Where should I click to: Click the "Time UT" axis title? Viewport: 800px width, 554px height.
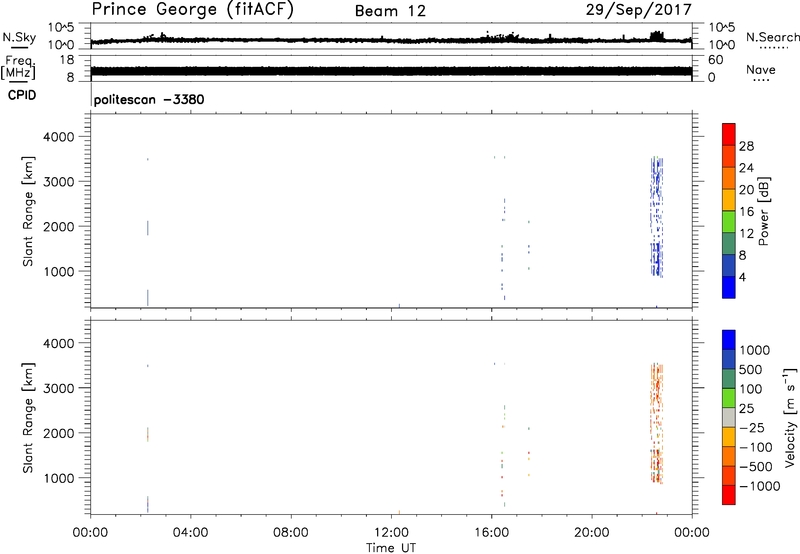391,547
